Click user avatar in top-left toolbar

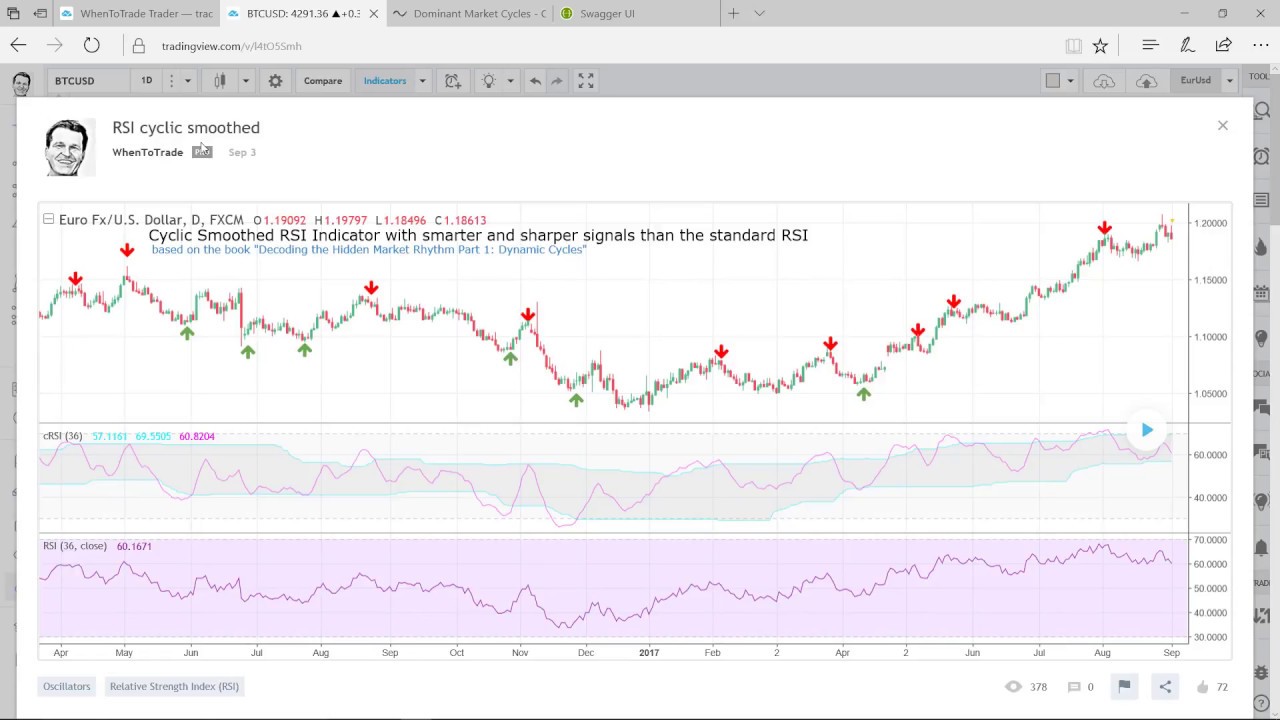point(21,82)
